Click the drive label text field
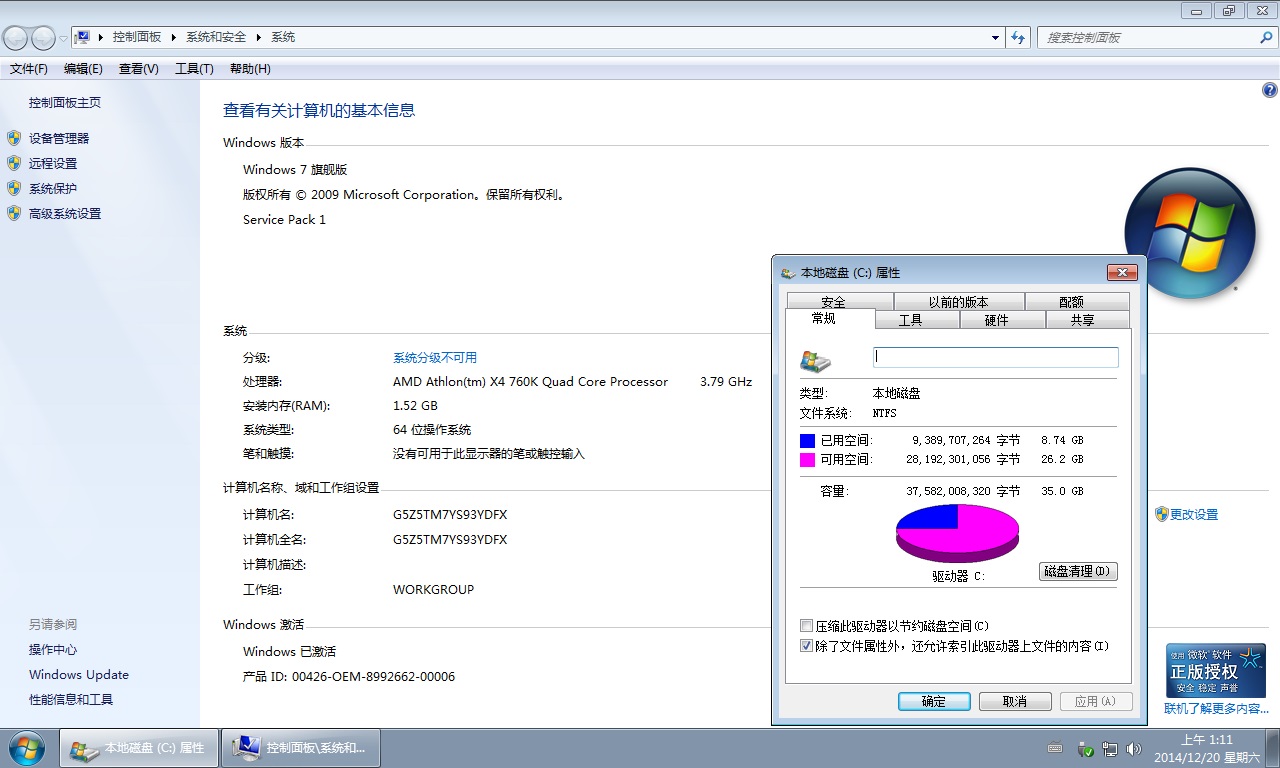1280x768 pixels. [995, 357]
